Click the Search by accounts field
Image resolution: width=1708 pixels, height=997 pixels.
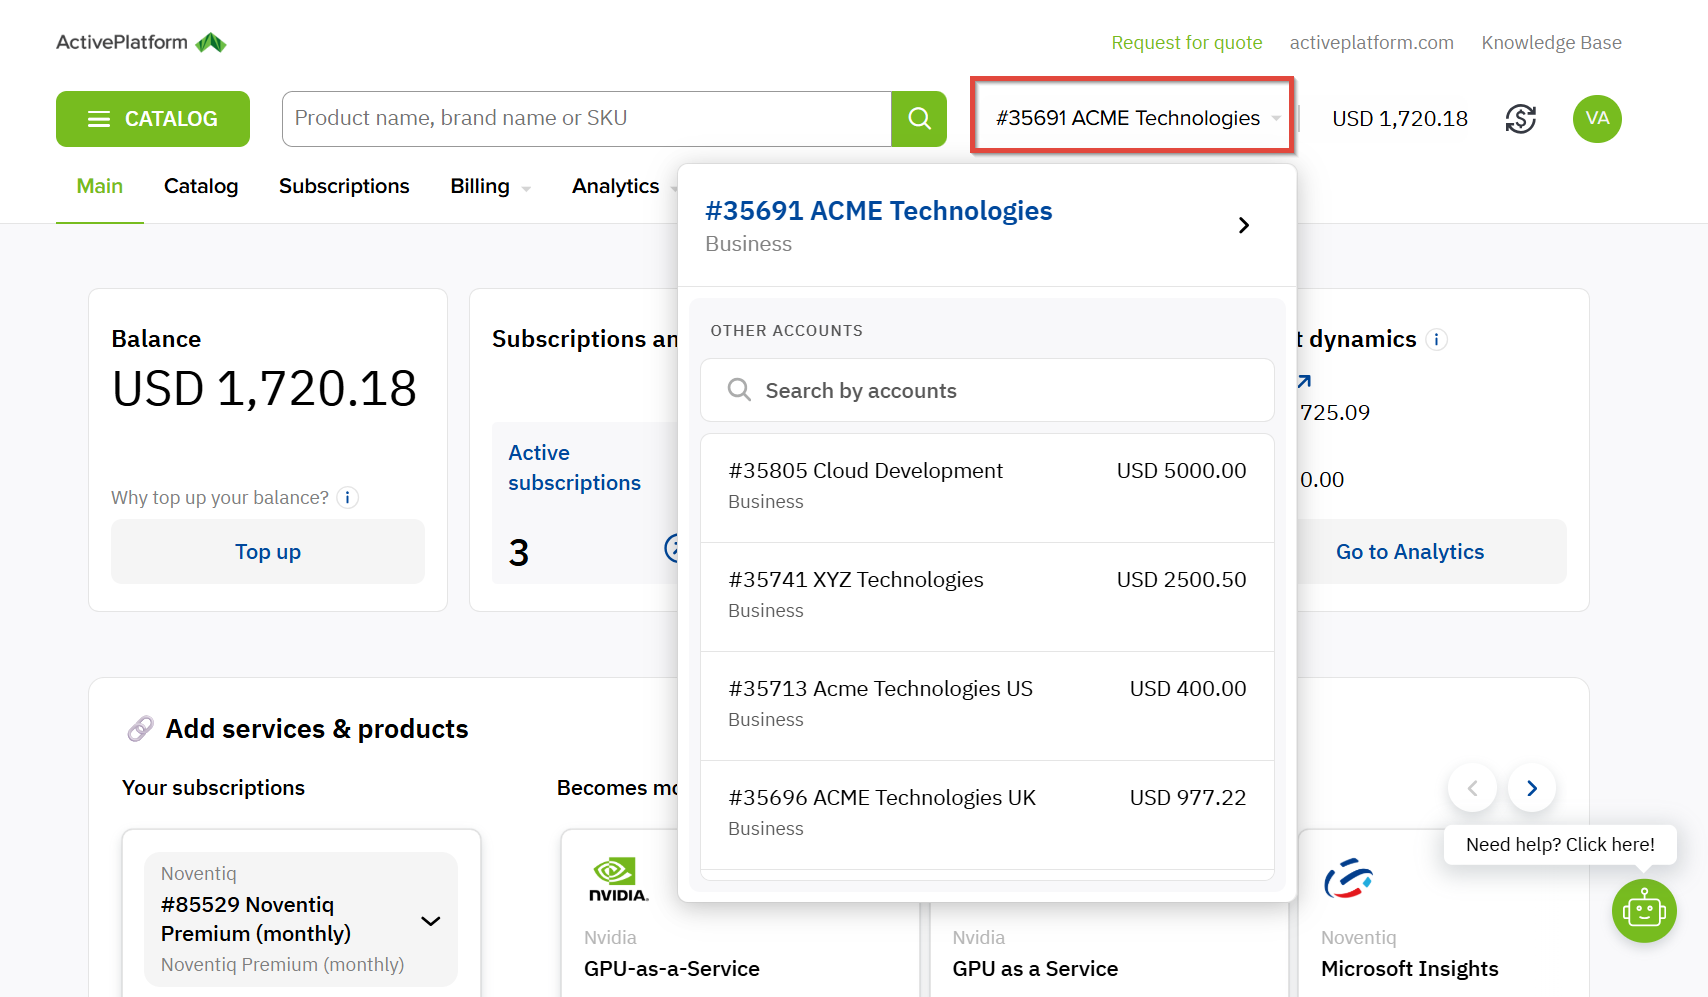coord(987,390)
